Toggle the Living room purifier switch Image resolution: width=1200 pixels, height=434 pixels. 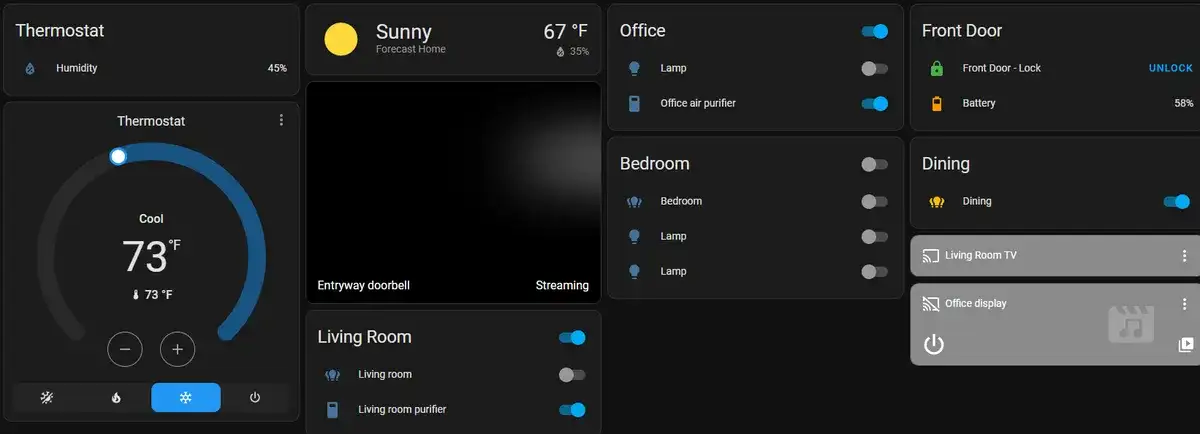(572, 409)
